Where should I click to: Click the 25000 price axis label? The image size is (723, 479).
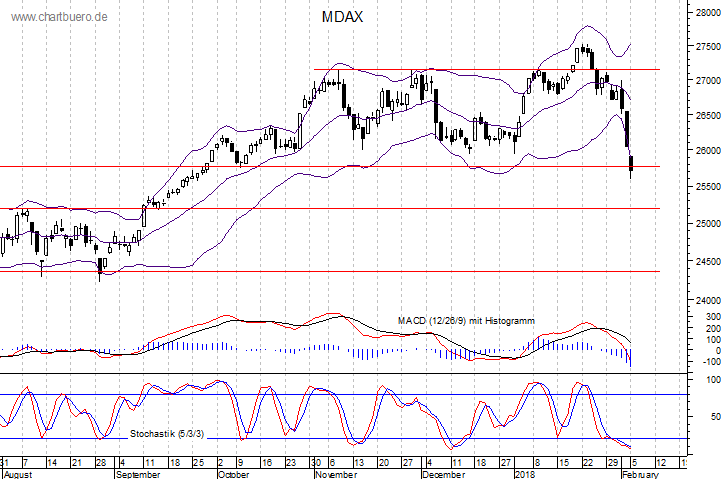[x=705, y=223]
